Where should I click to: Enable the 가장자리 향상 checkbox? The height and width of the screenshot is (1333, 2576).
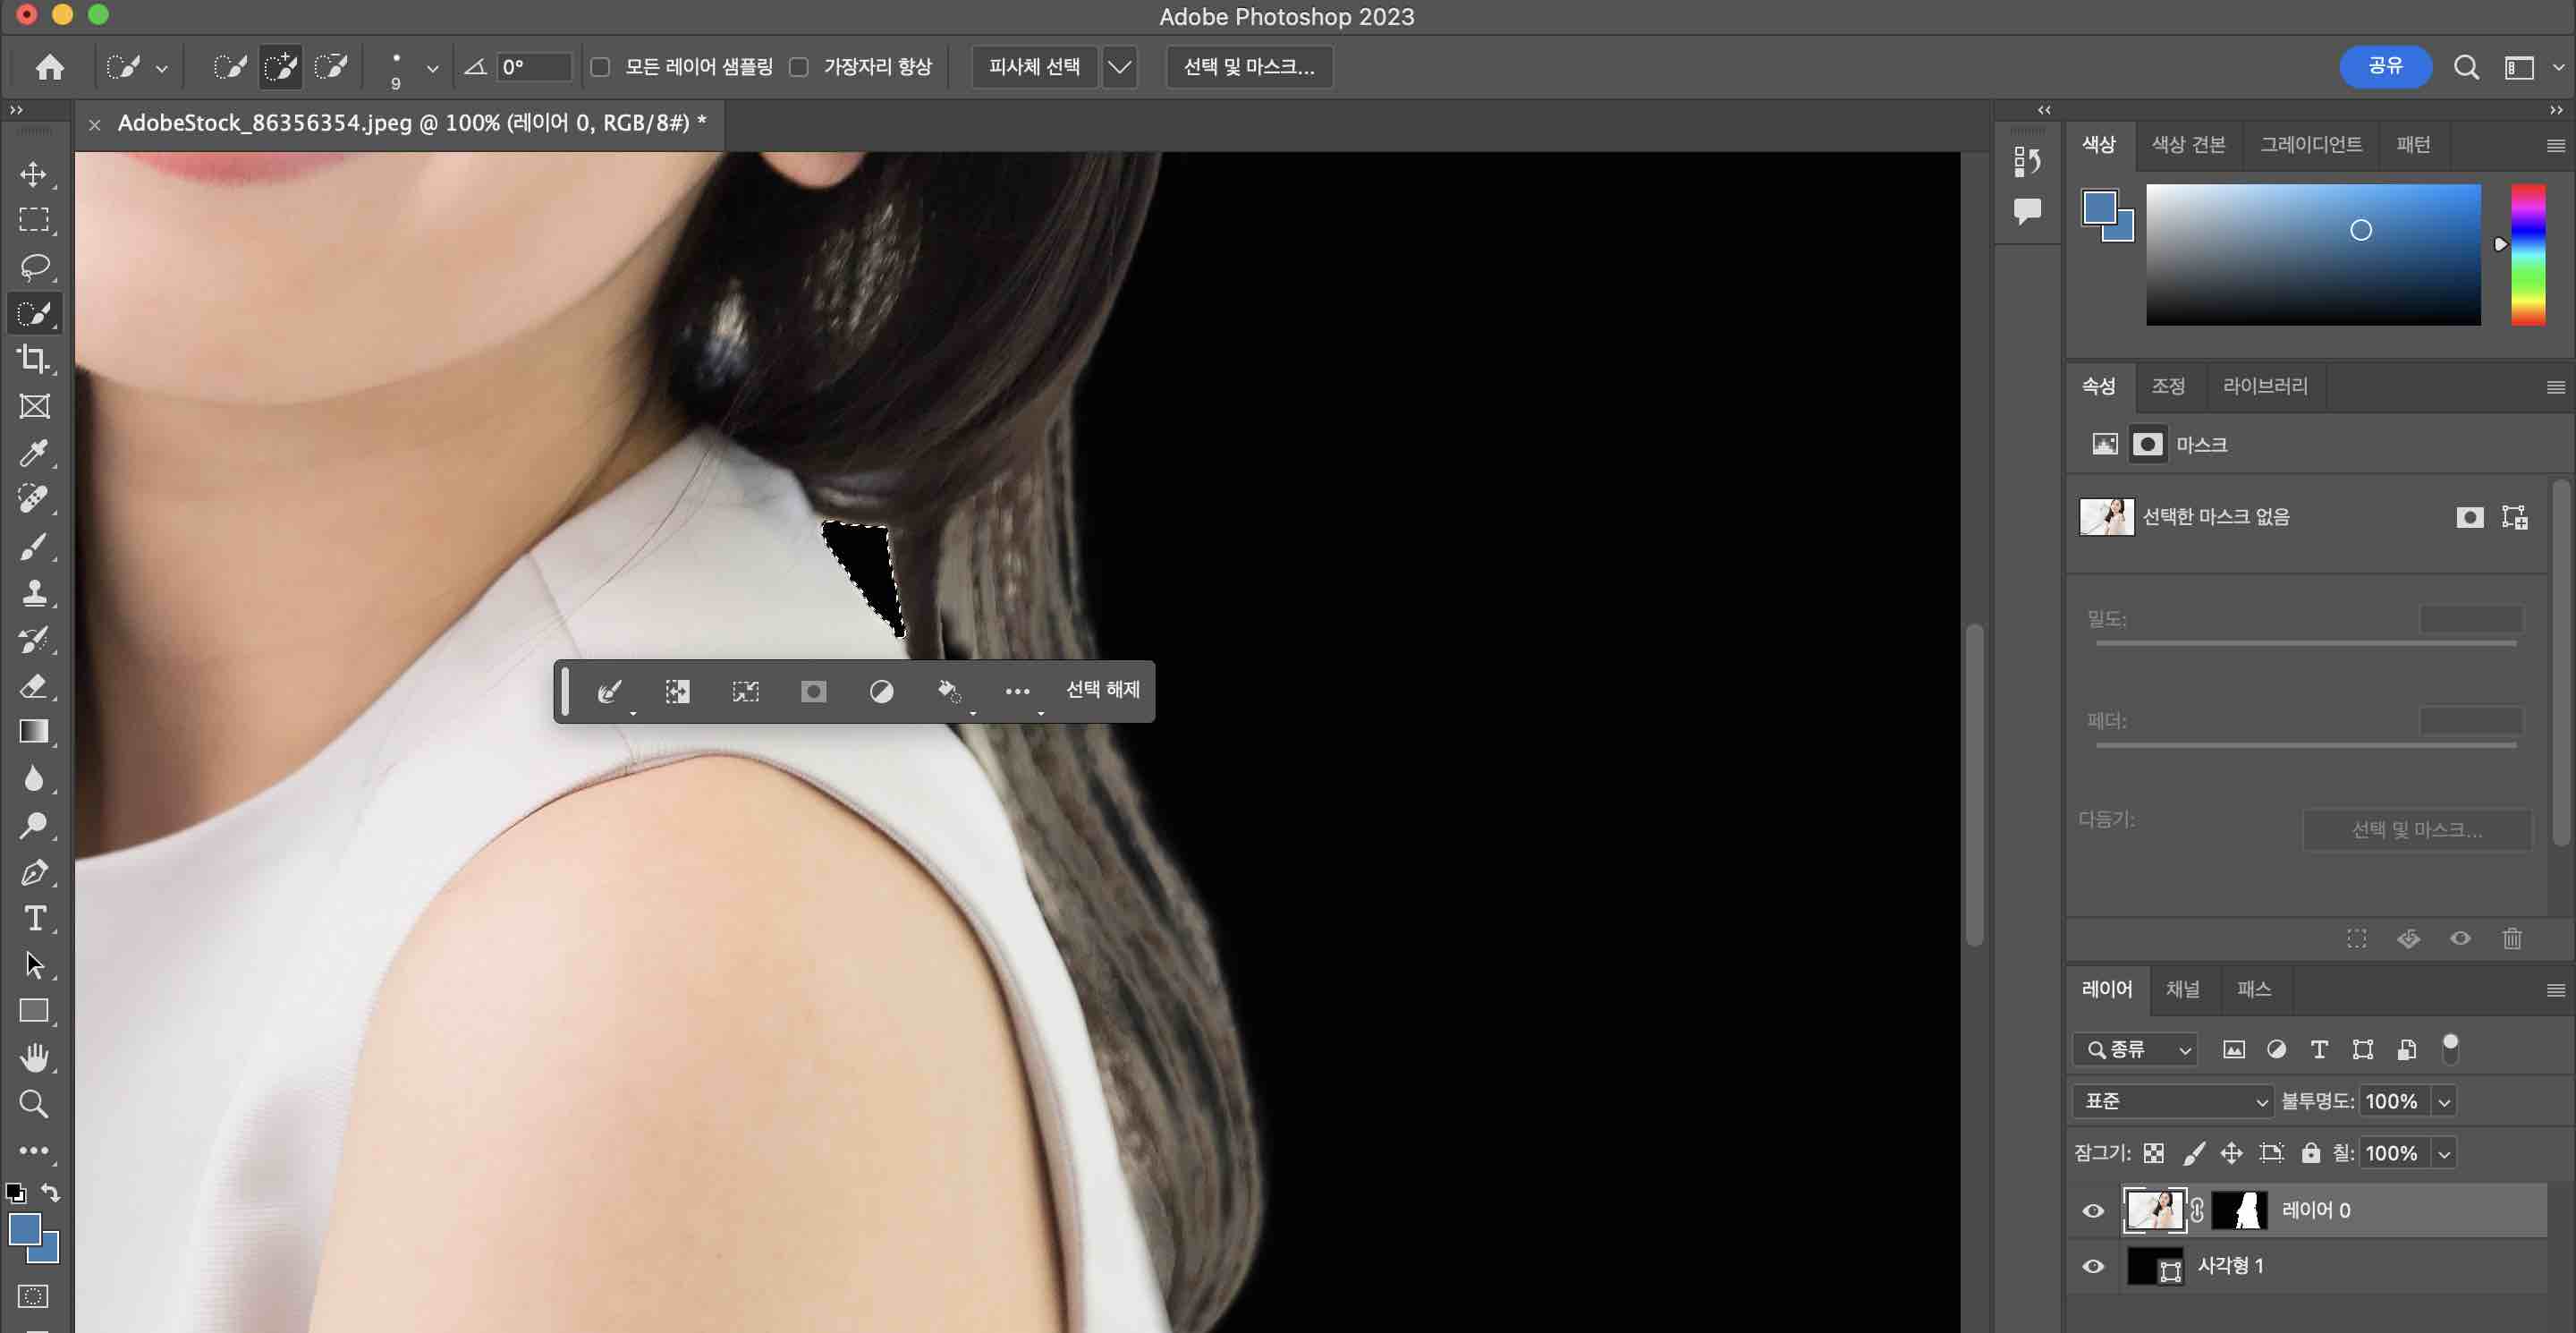coord(799,67)
